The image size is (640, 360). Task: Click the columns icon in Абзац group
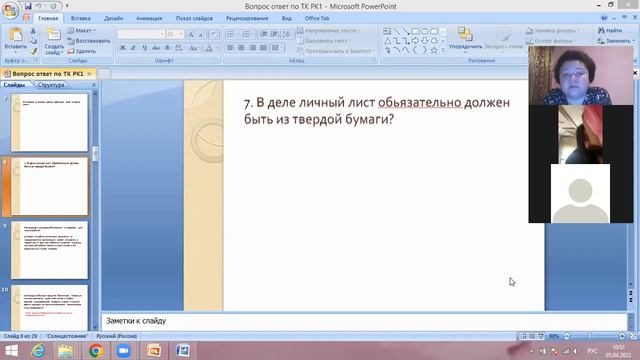point(276,48)
